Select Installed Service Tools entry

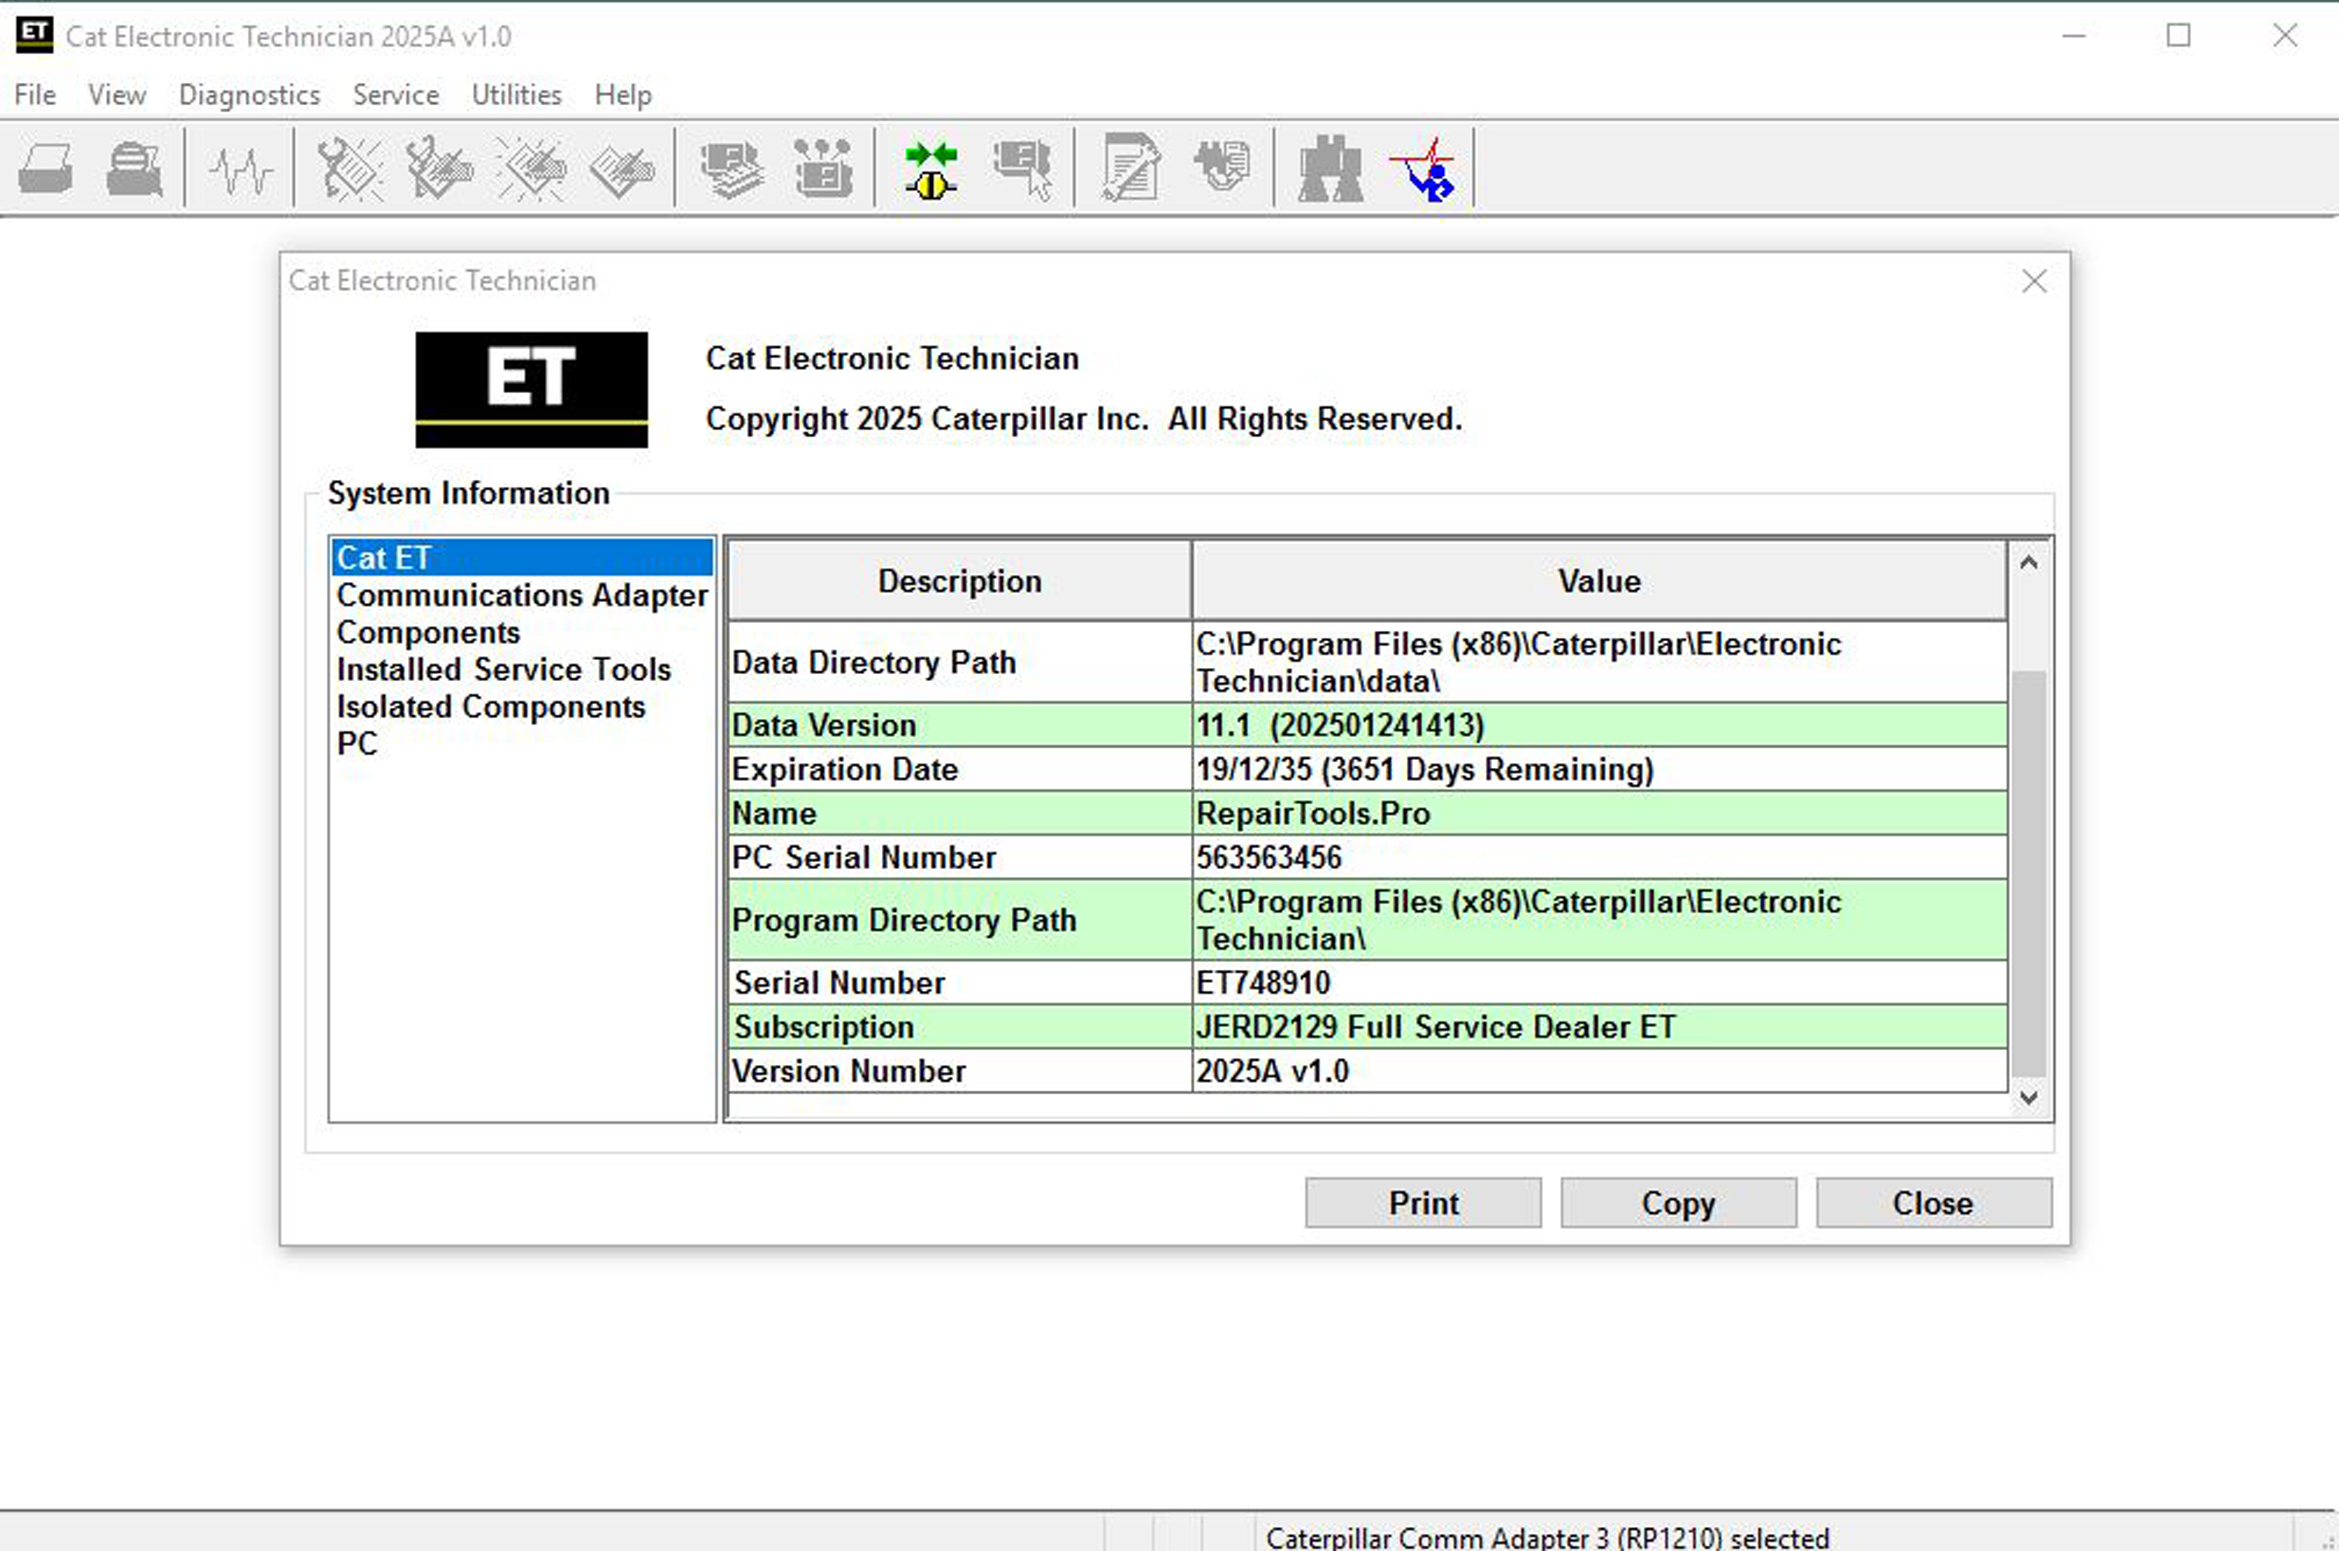pos(503,669)
